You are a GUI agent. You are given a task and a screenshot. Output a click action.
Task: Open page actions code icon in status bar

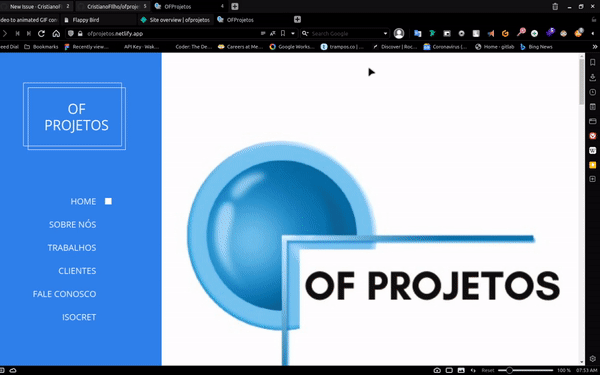[473, 370]
